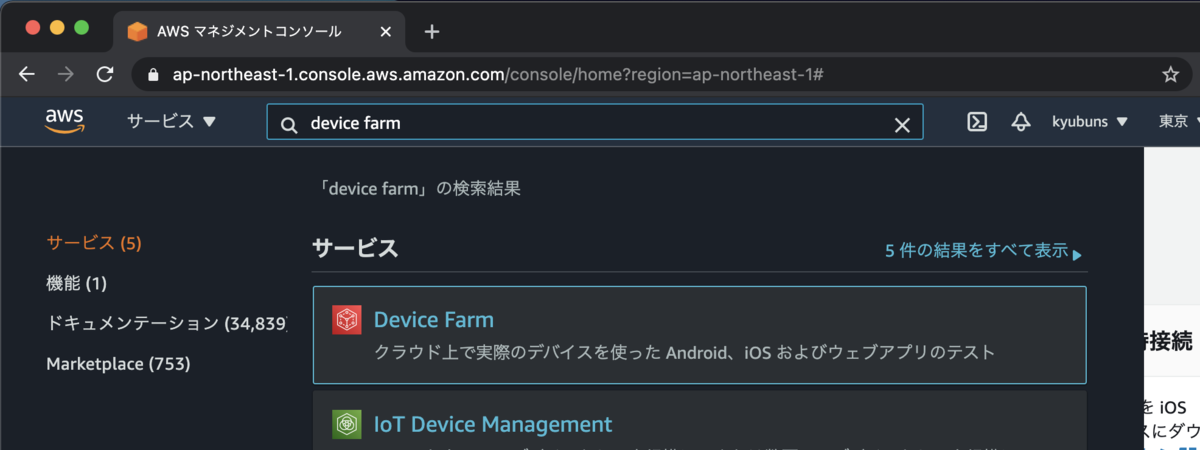Open the 東京 region dropdown
Image resolution: width=1200 pixels, height=450 pixels.
(1178, 122)
